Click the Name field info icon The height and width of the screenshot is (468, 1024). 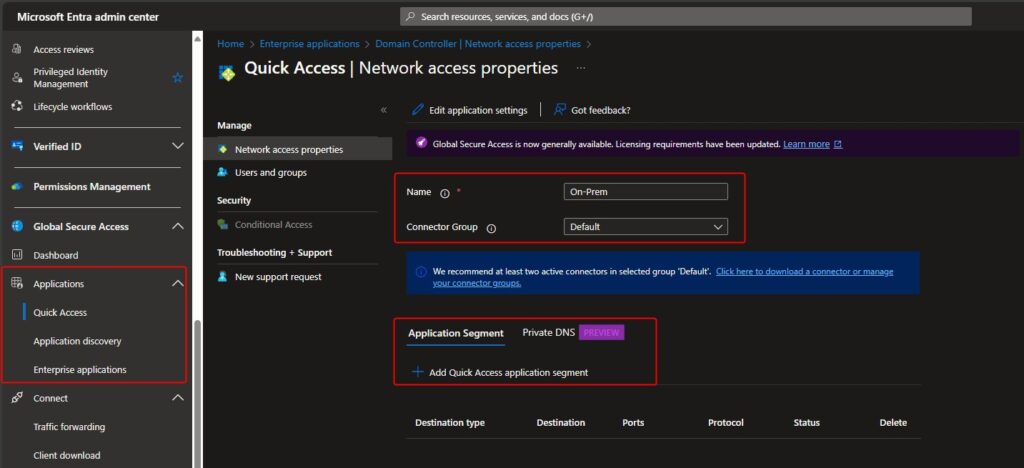coord(445,193)
